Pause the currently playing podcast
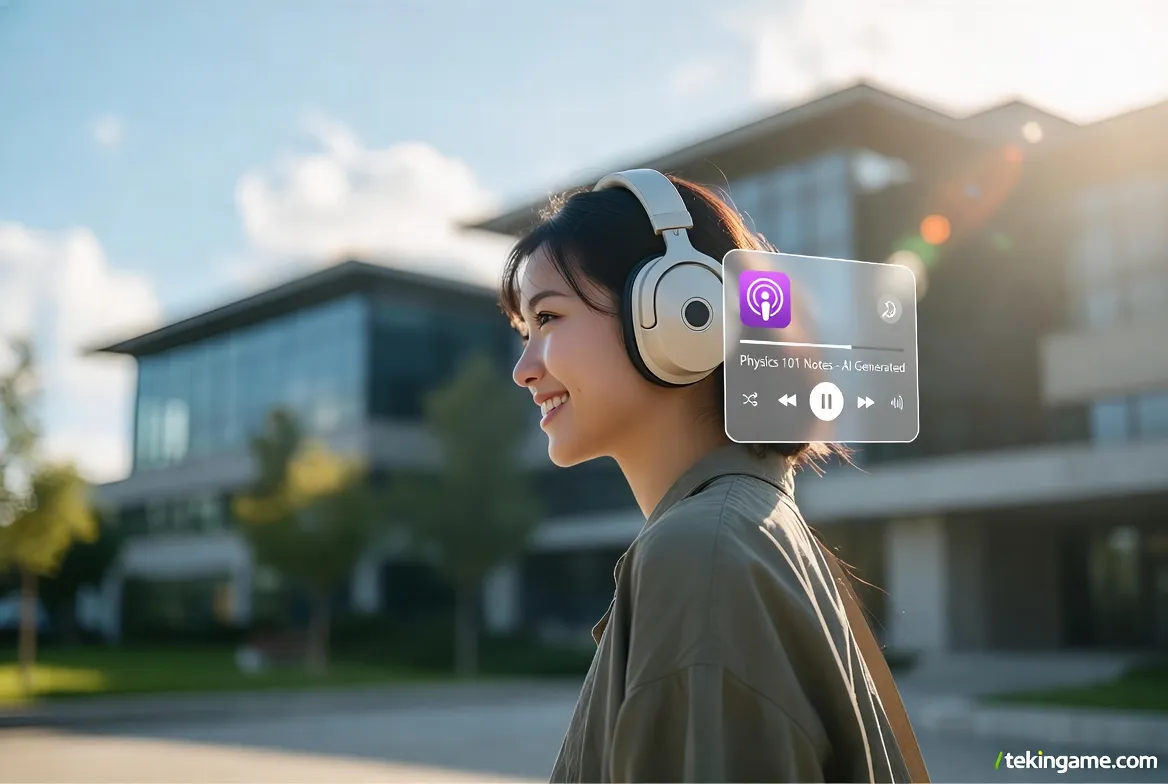 (x=826, y=401)
